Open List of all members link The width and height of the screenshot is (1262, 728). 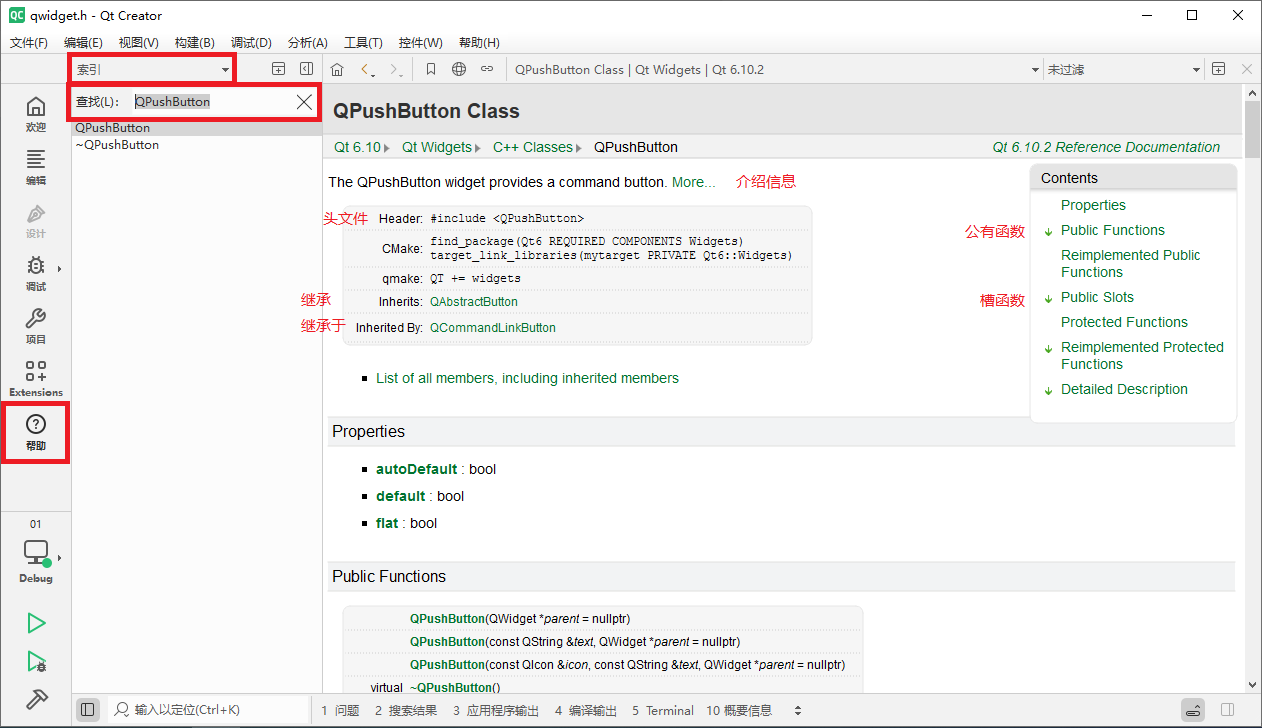point(527,378)
